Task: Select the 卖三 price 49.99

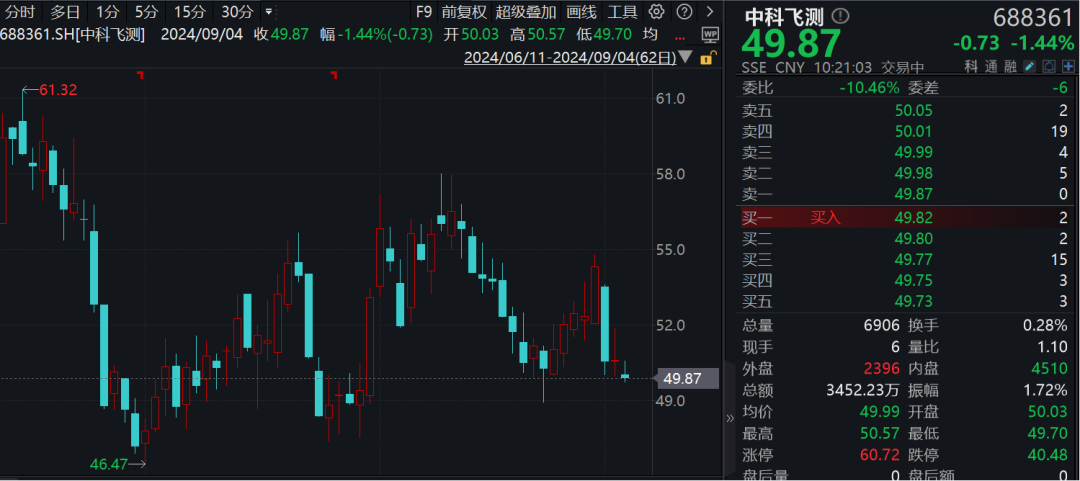Action: [913, 152]
